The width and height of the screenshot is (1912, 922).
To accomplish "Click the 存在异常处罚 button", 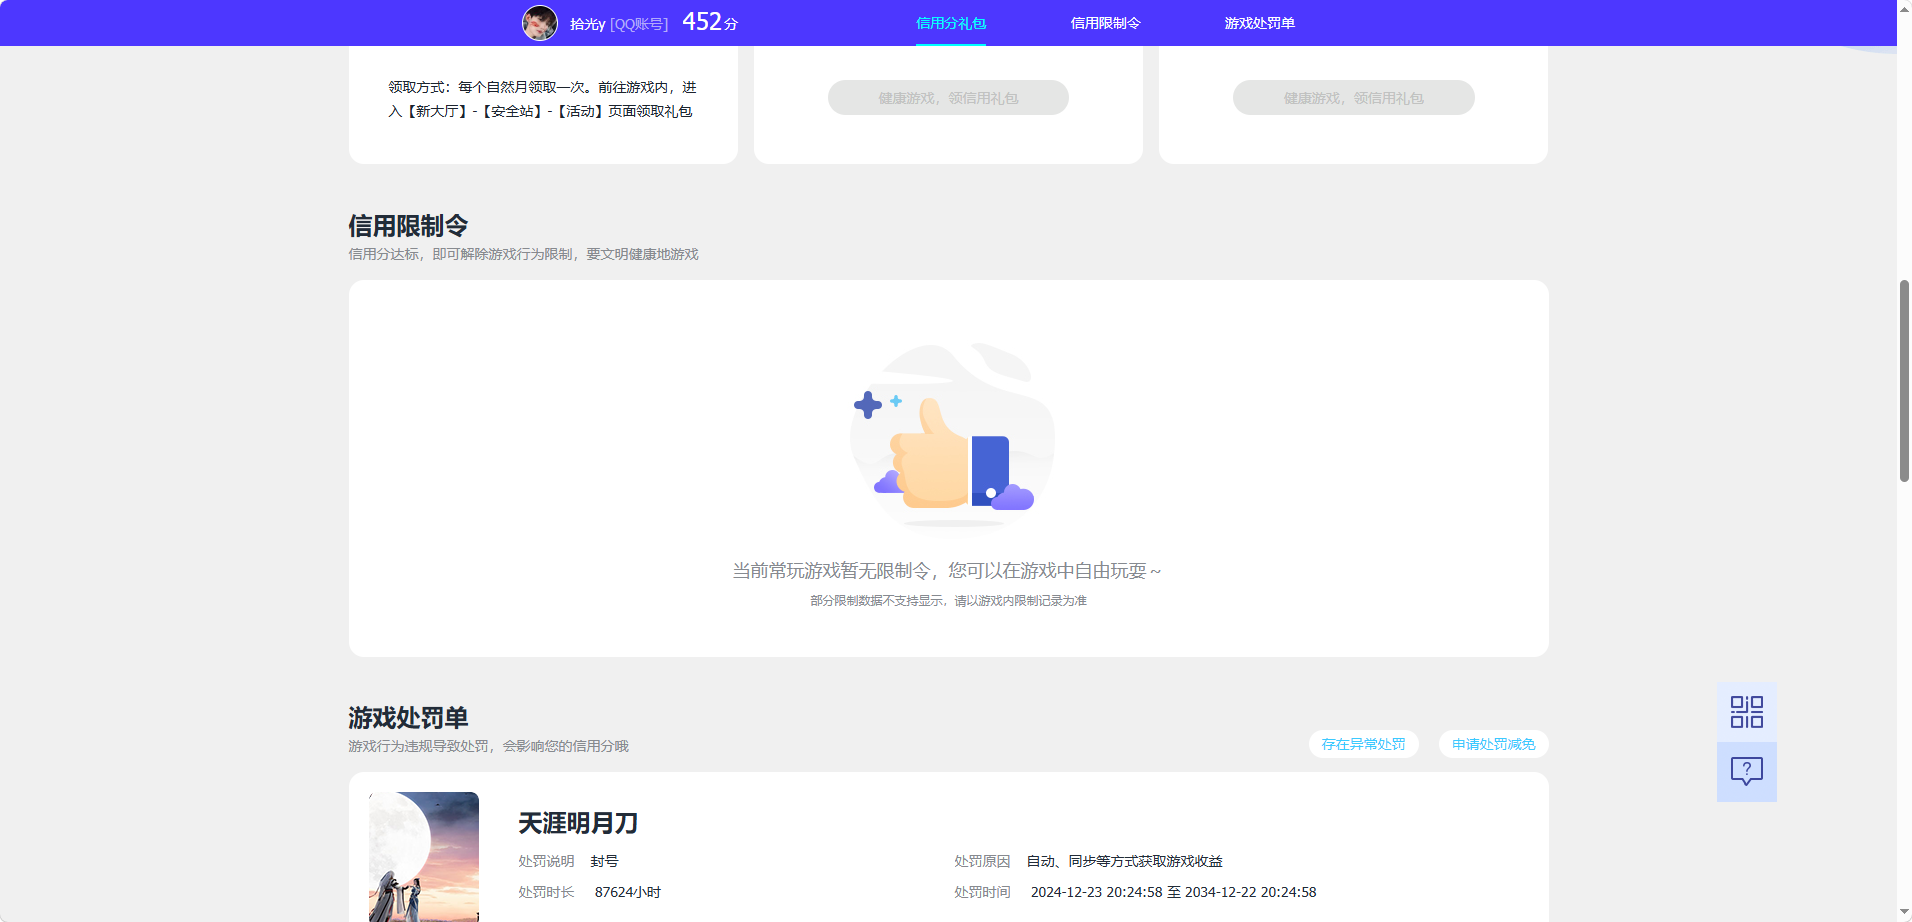I will pyautogui.click(x=1363, y=744).
